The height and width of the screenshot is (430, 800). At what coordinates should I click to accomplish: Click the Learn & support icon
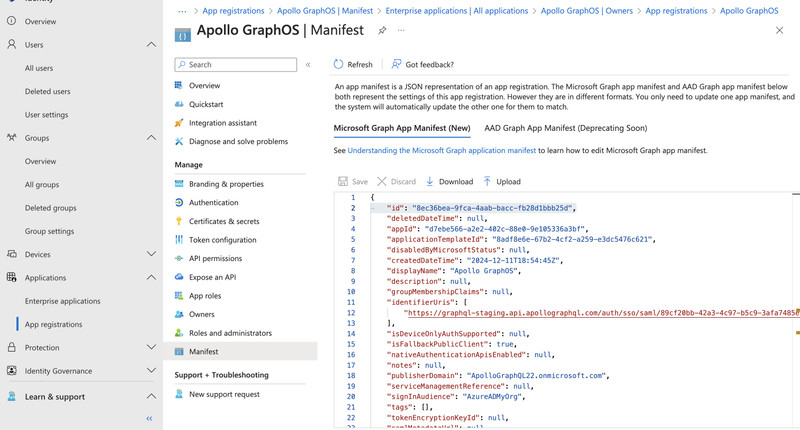click(x=11, y=397)
